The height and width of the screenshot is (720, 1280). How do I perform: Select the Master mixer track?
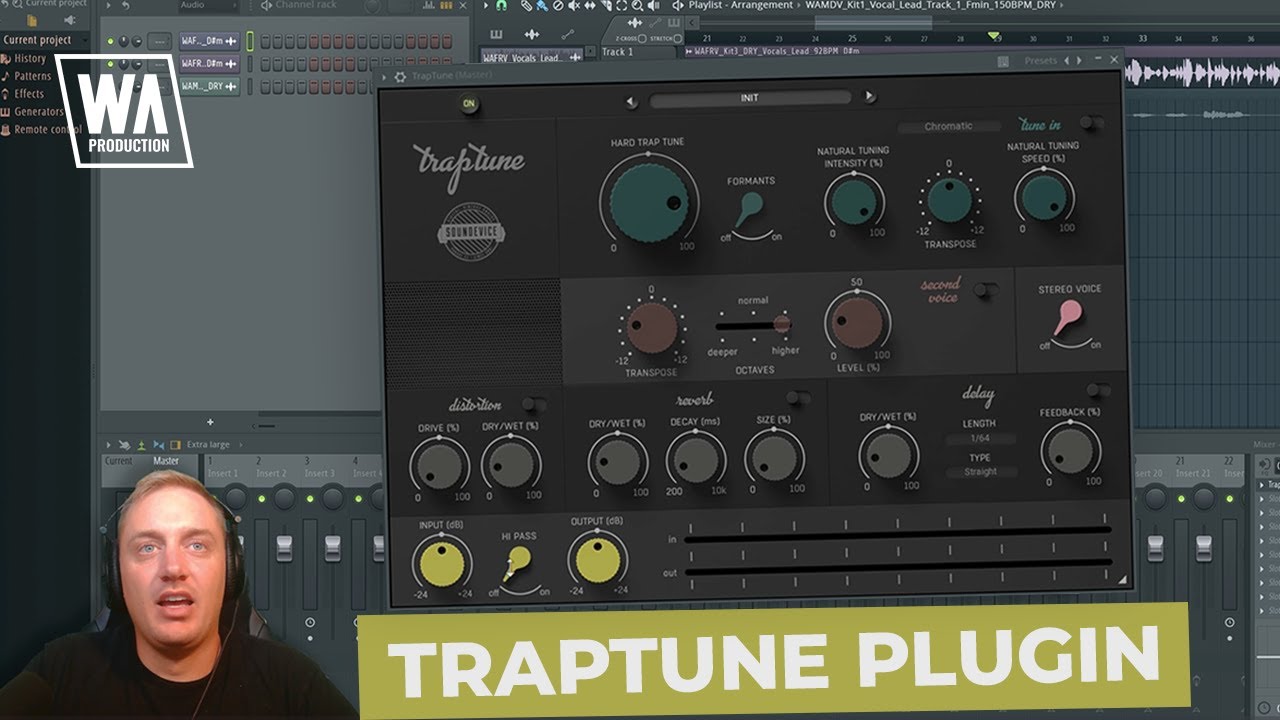coord(166,461)
